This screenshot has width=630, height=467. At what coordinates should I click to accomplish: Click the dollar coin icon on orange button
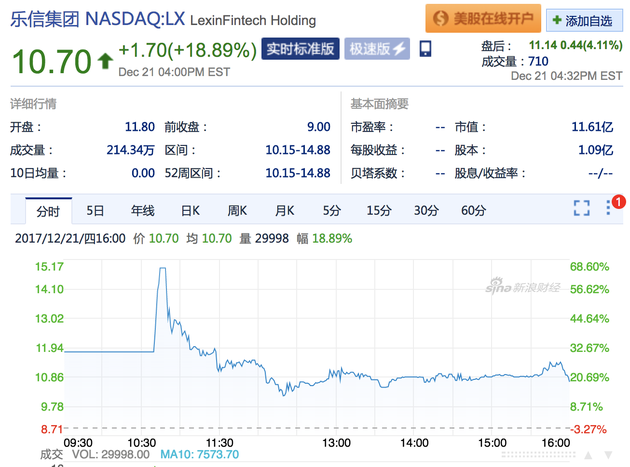(441, 18)
